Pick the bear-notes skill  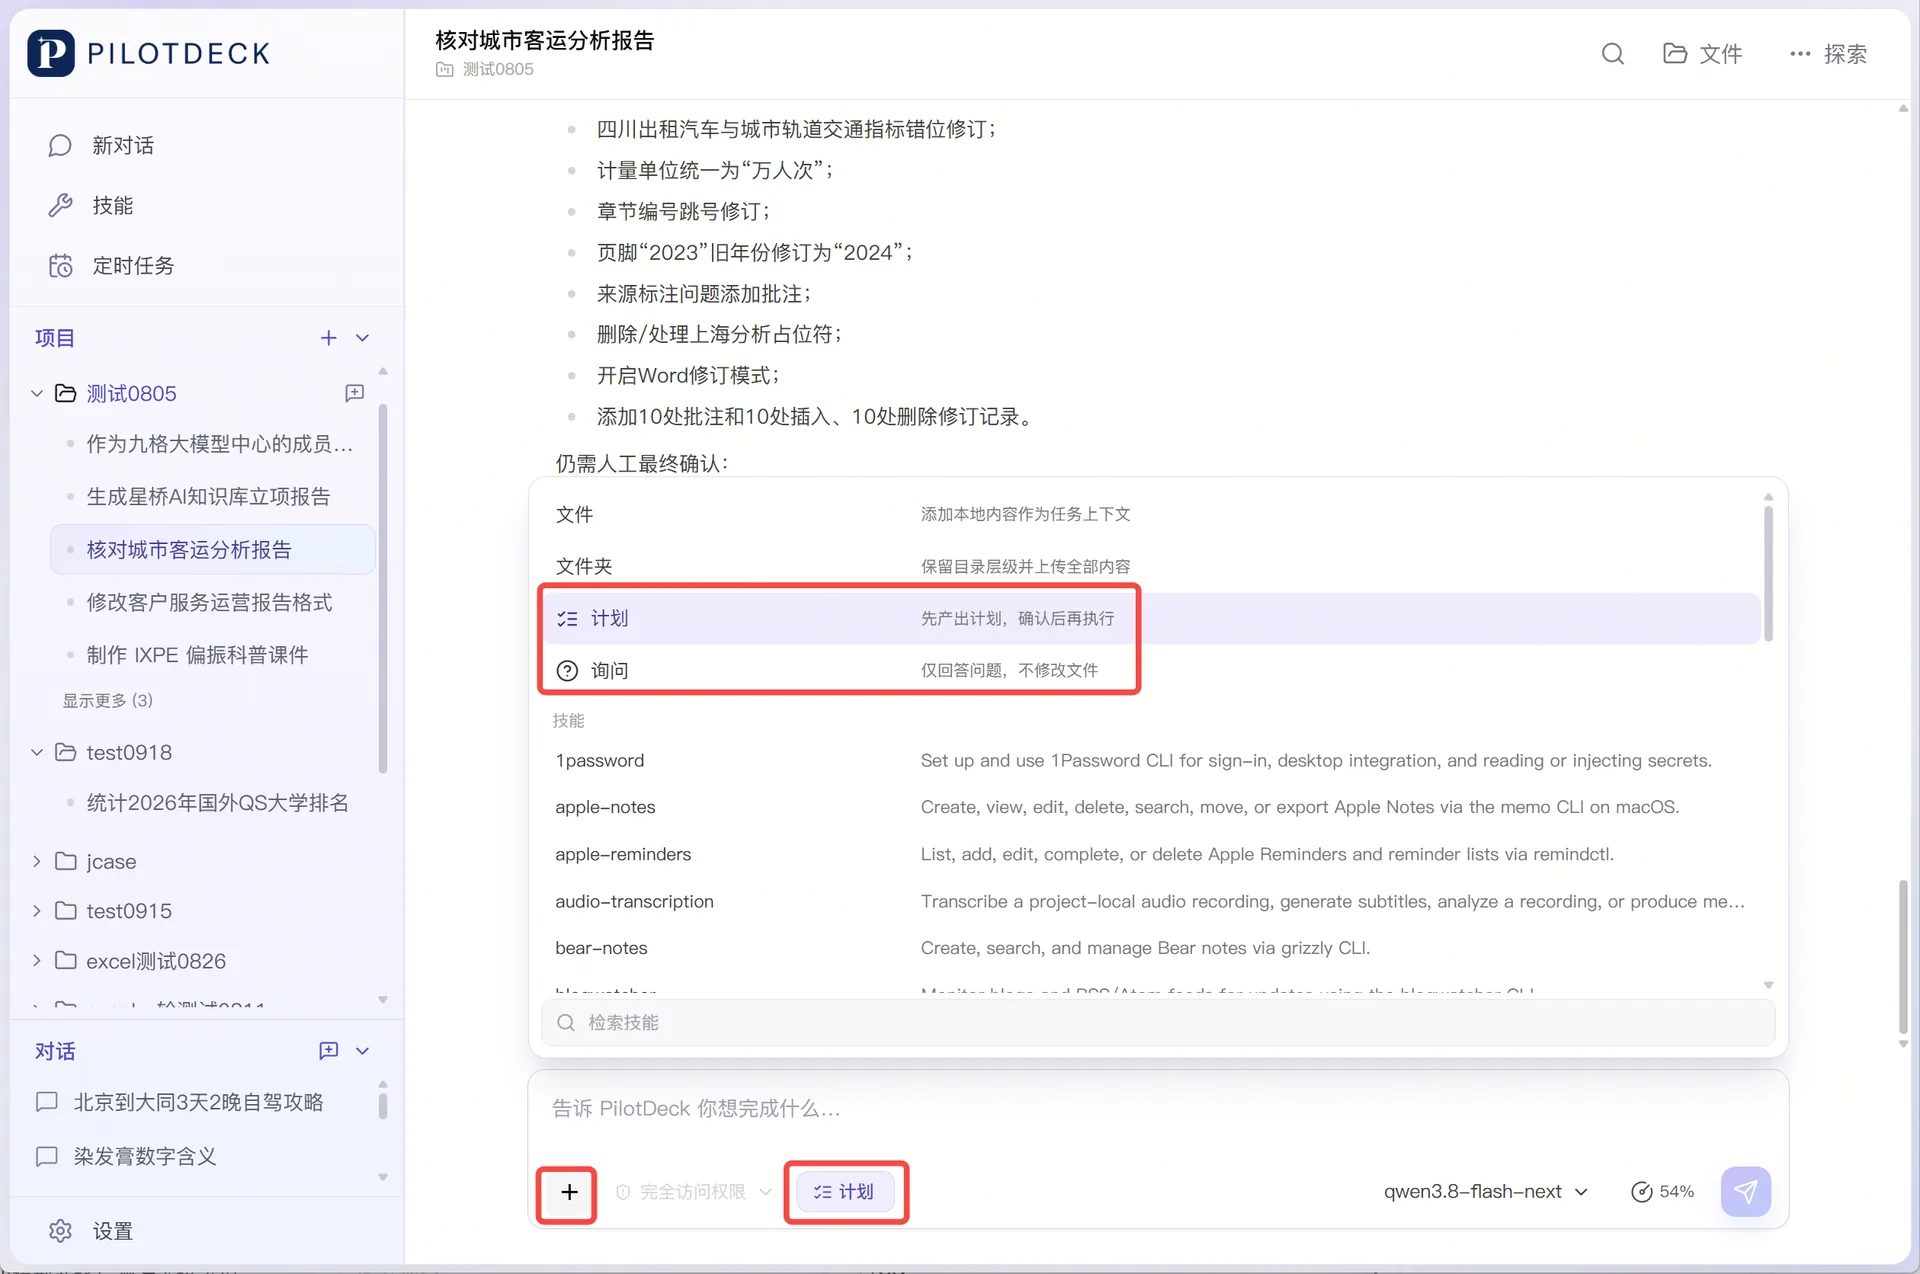coord(1150,948)
